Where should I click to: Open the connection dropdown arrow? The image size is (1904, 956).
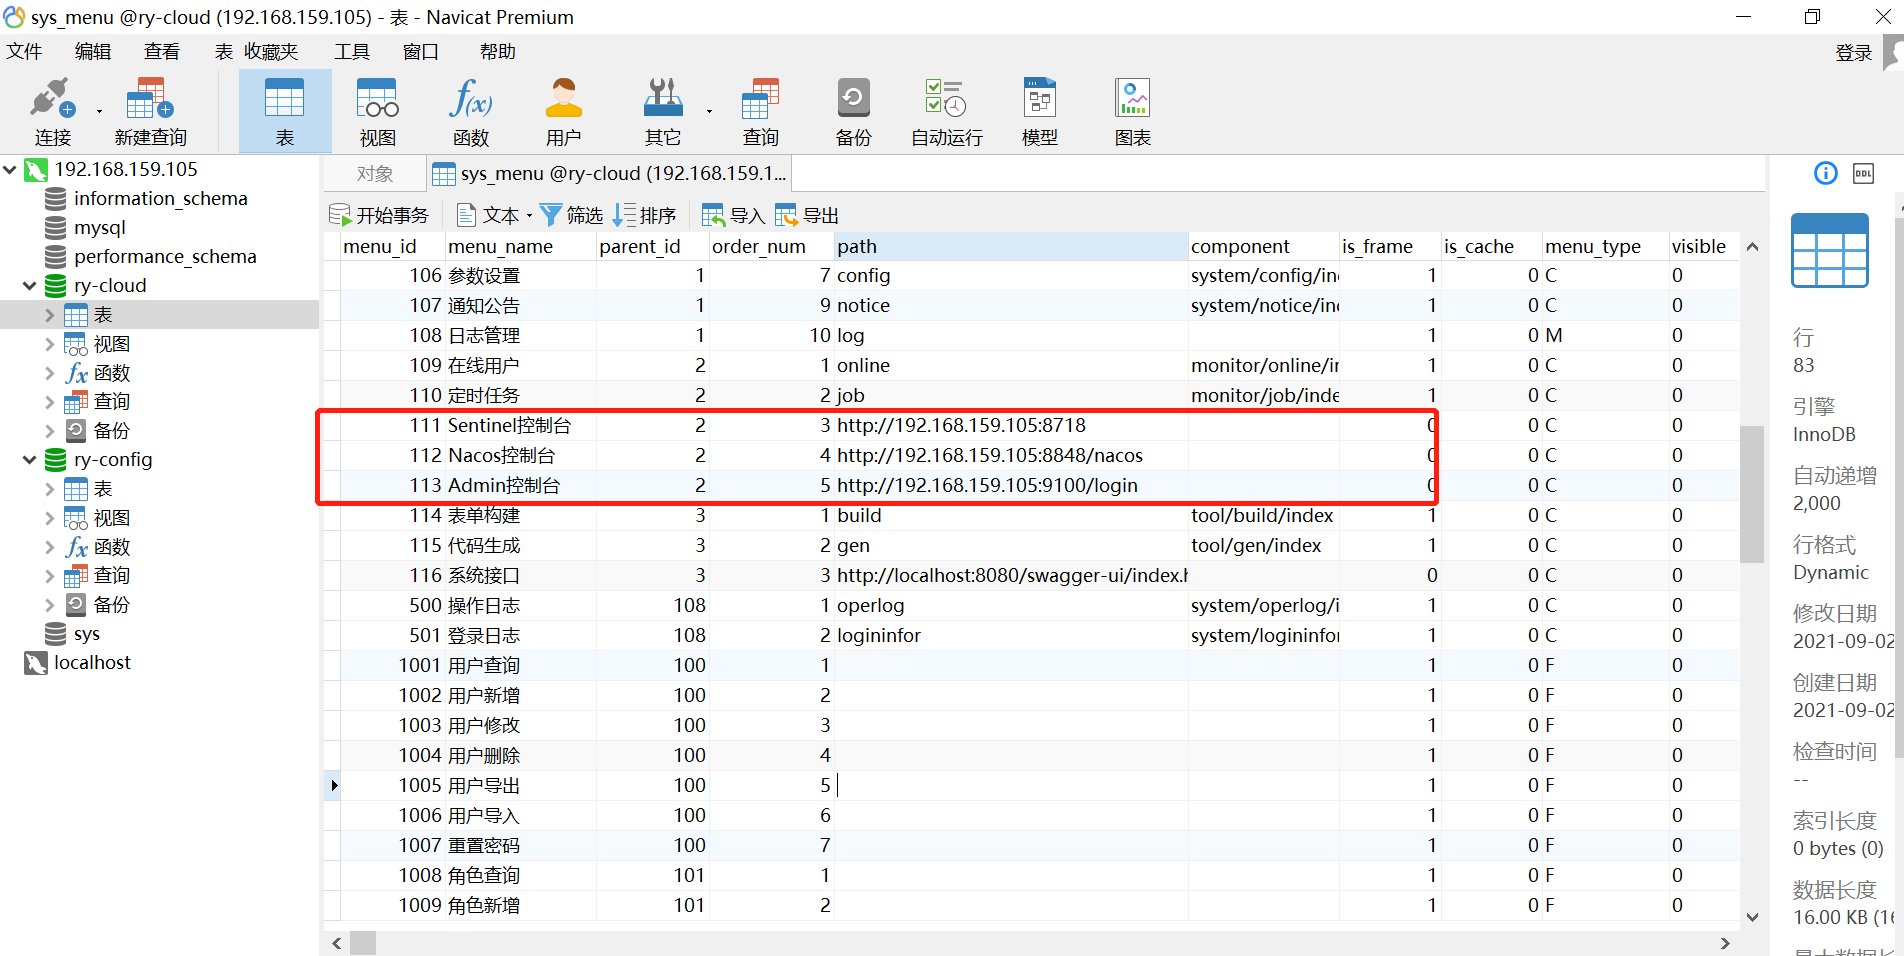(x=99, y=111)
